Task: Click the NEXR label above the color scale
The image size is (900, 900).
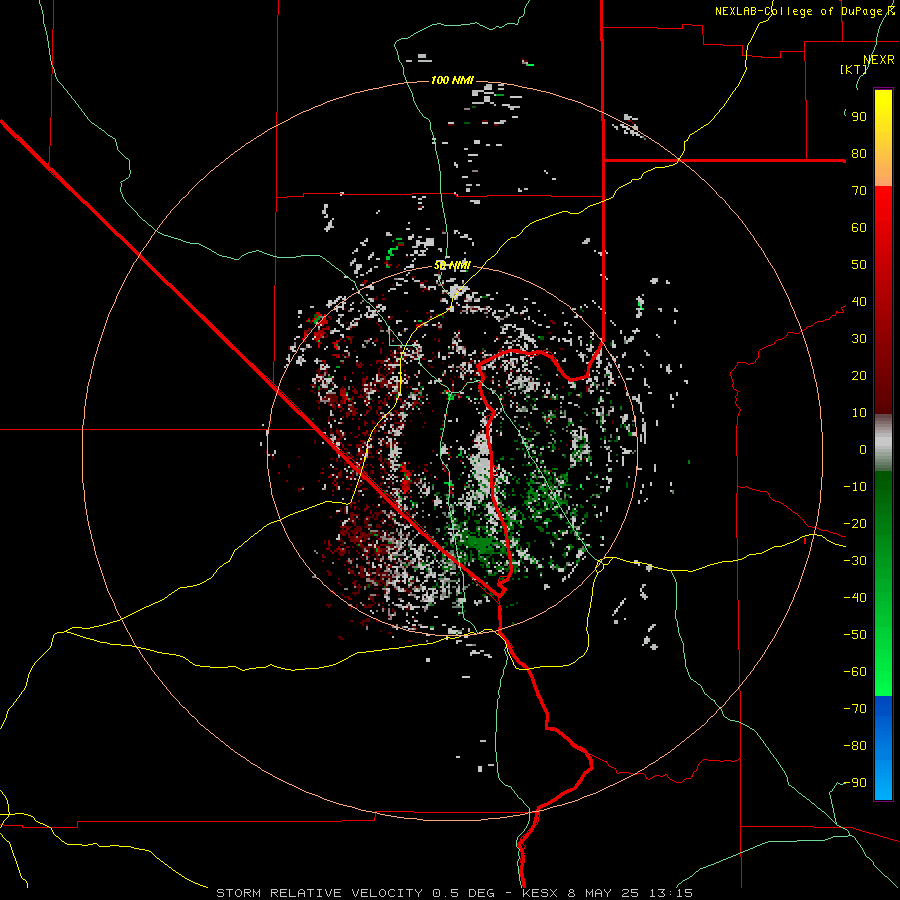Action: (x=879, y=60)
